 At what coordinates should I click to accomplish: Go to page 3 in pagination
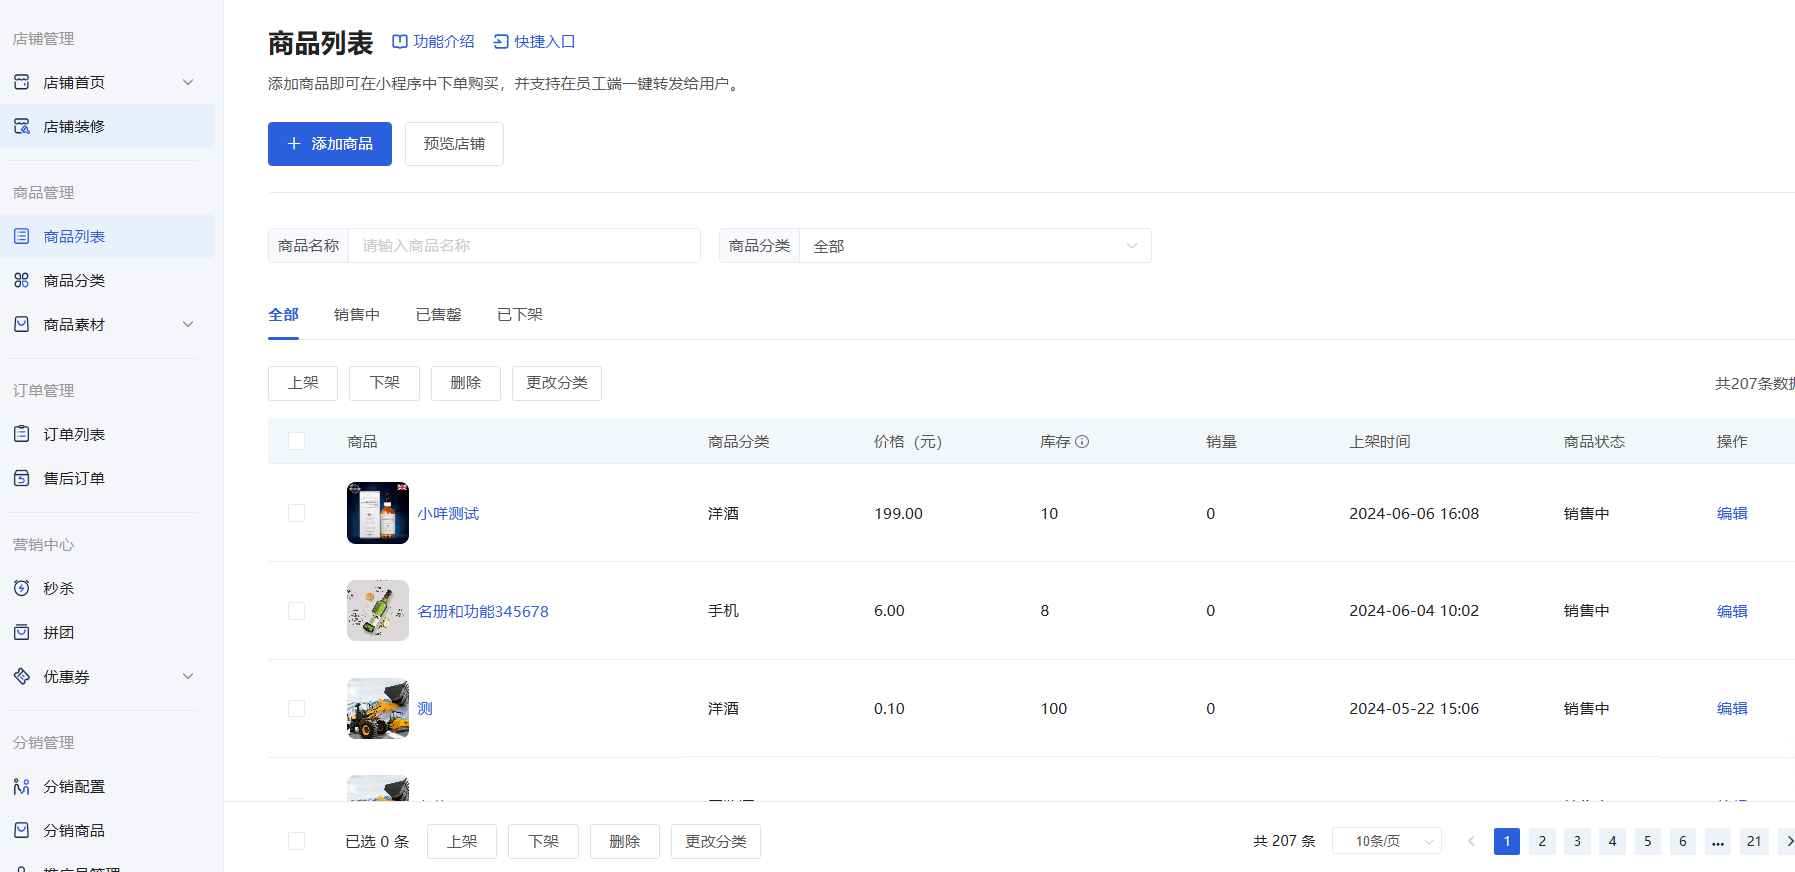1577,841
